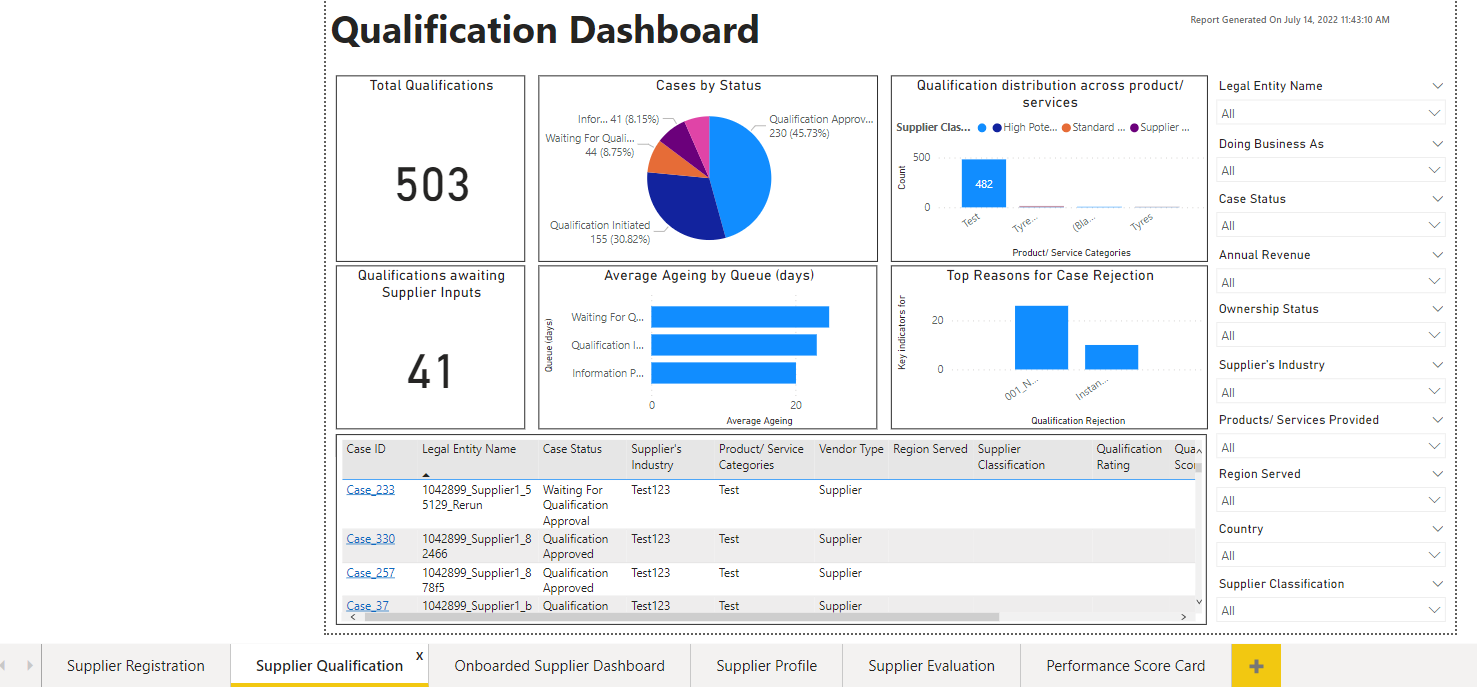Open the Onboarded Supplier Dashboard tab
This screenshot has height=687, width=1477.
click(559, 666)
